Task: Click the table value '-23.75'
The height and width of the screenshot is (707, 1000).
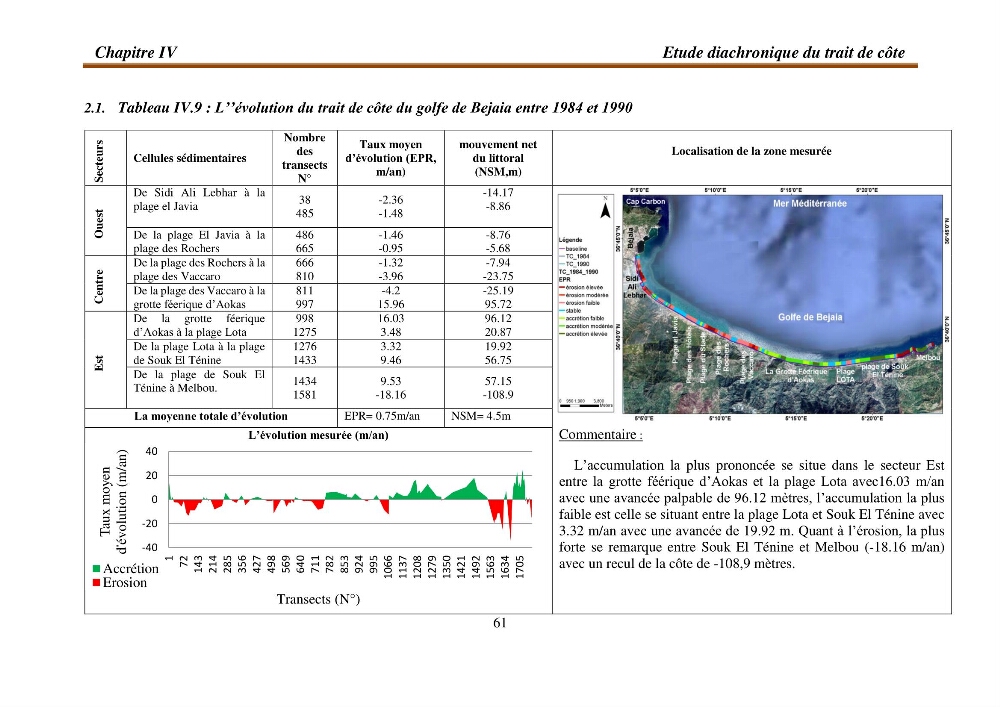Action: tap(498, 276)
